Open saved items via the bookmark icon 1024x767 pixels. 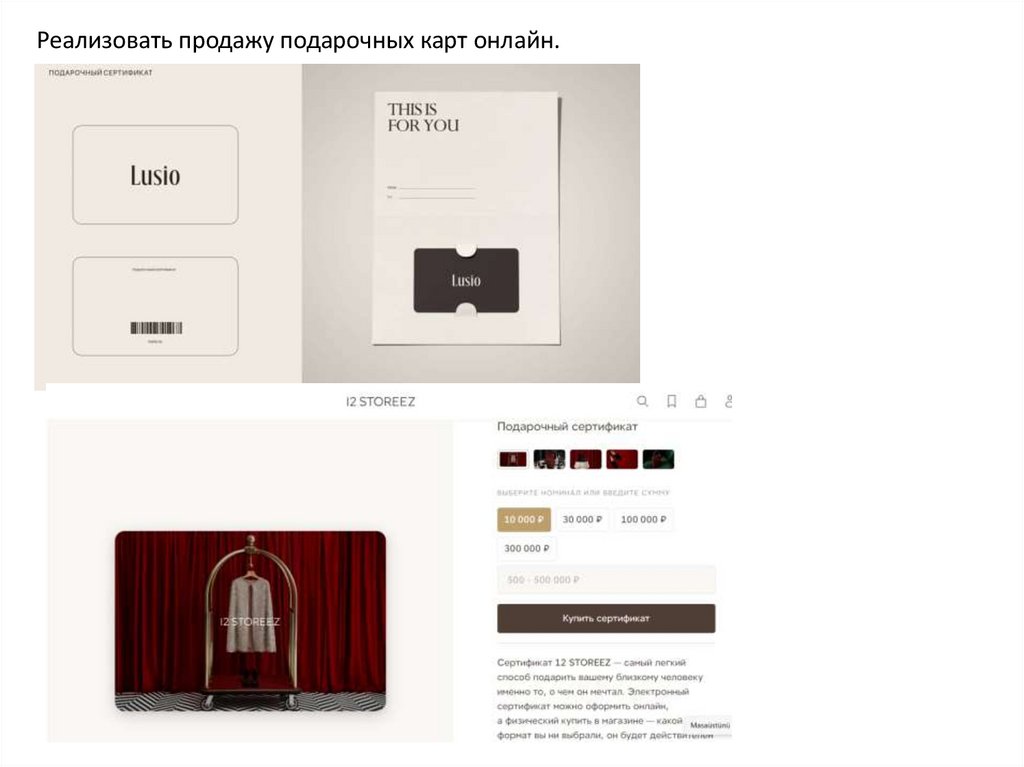point(671,401)
